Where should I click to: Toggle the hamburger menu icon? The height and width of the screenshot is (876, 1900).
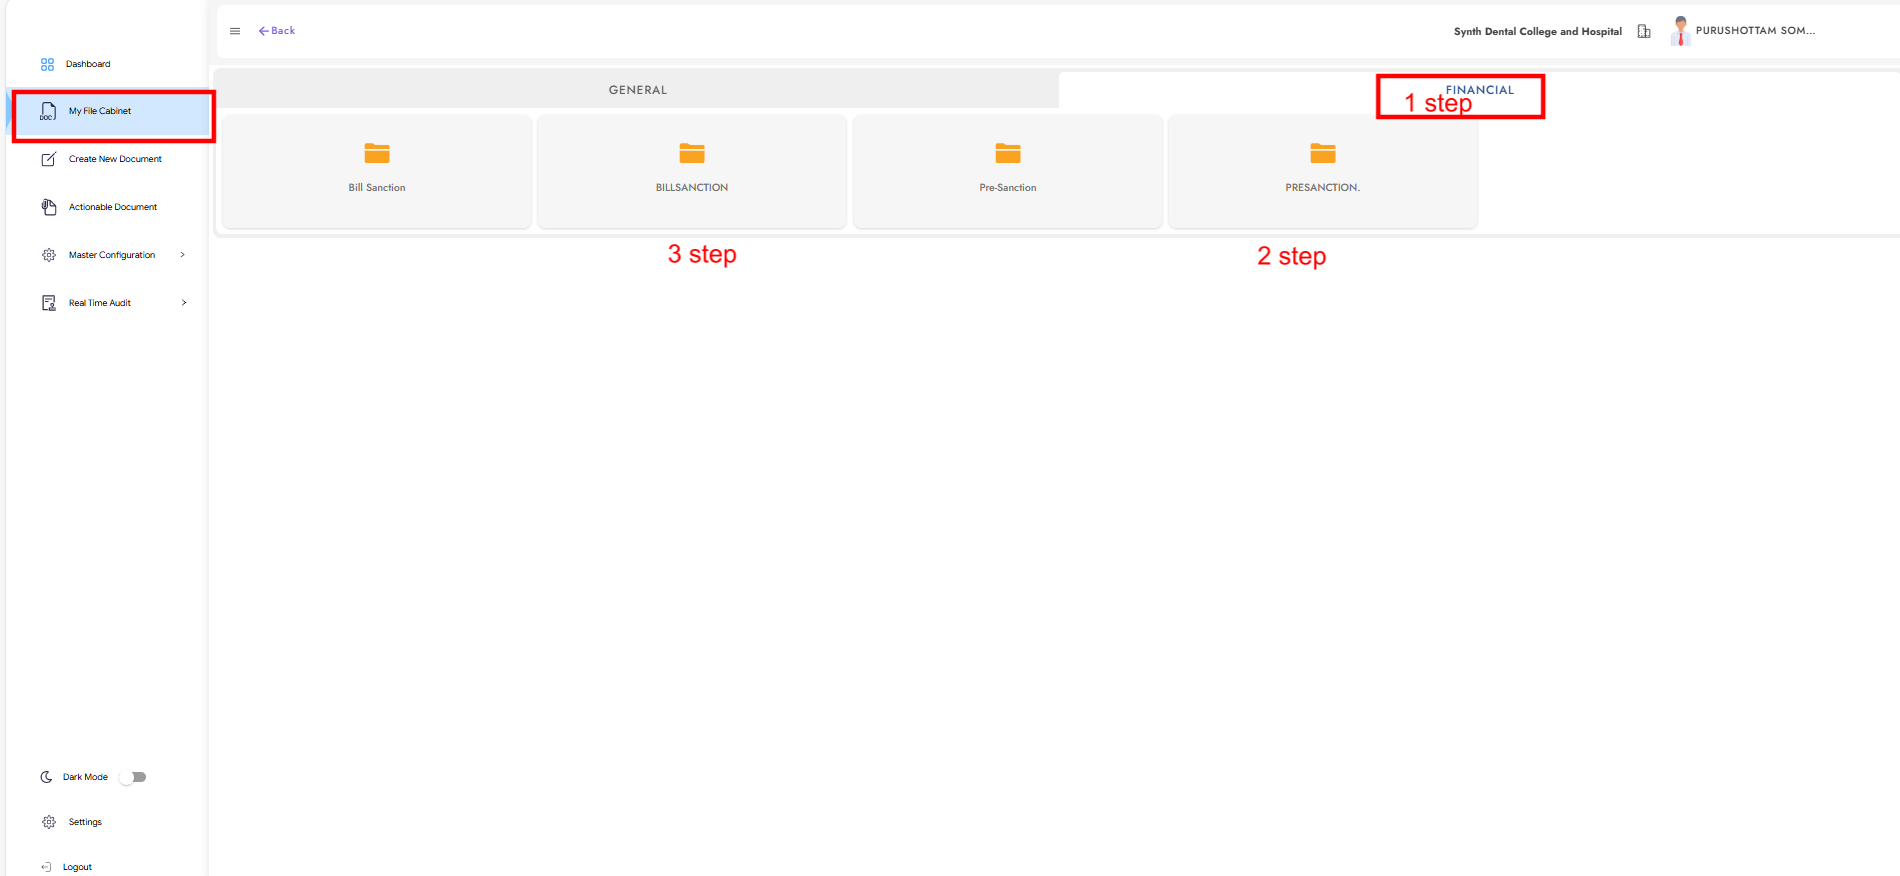click(x=235, y=31)
